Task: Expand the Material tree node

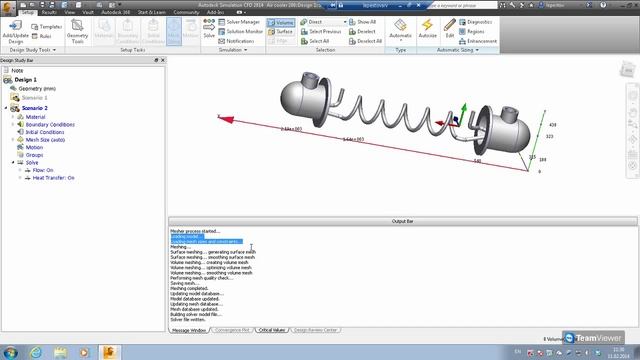Action: click(x=13, y=117)
